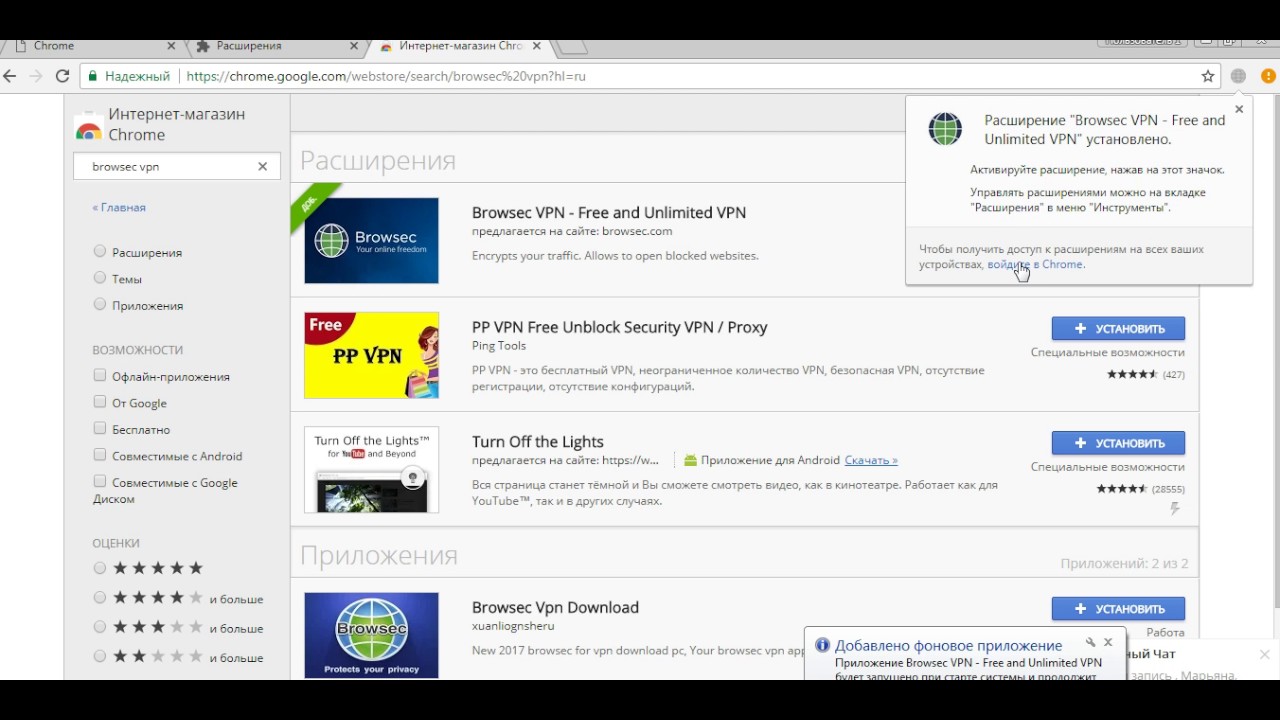Close the Интернет-магазин Chrome tab
The height and width of the screenshot is (720, 1280).
coord(537,46)
